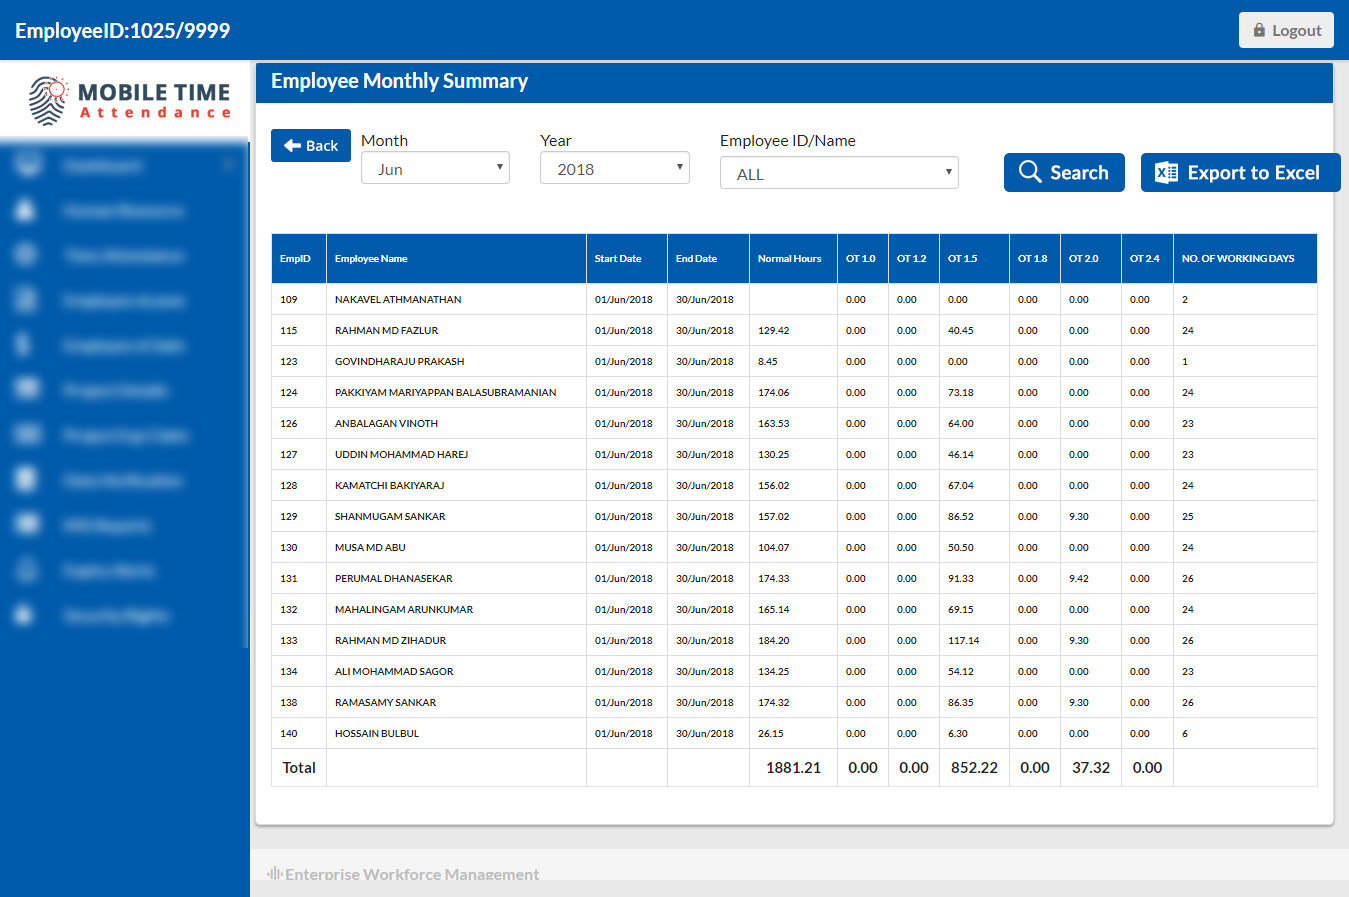Select the NAKAVEL ATHMANATHAN employee row
The image size is (1349, 897).
[398, 299]
